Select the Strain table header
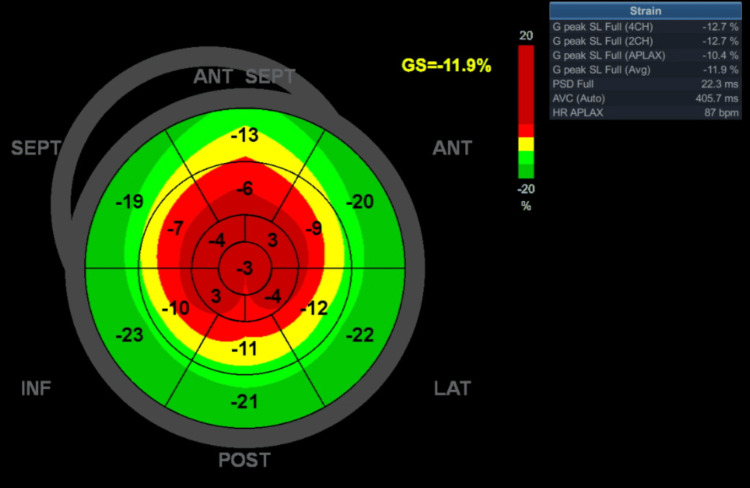 (645, 11)
